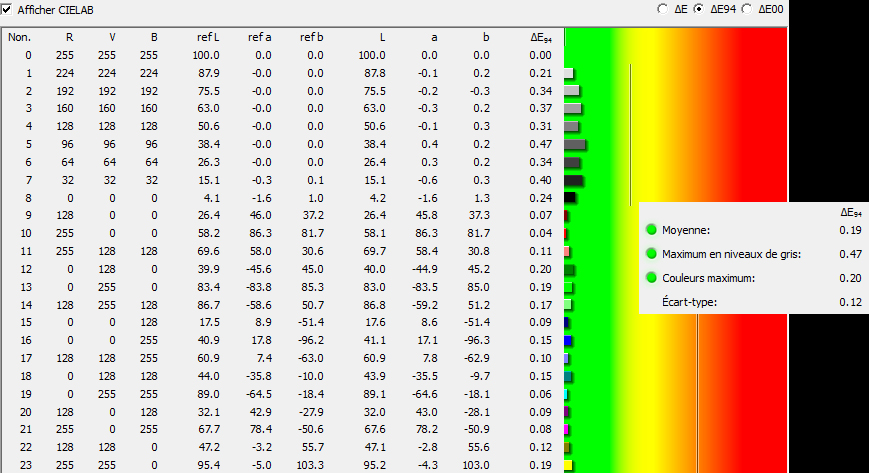The height and width of the screenshot is (473, 869).
Task: Click measured L value 89.1 in row 19
Action: point(374,394)
